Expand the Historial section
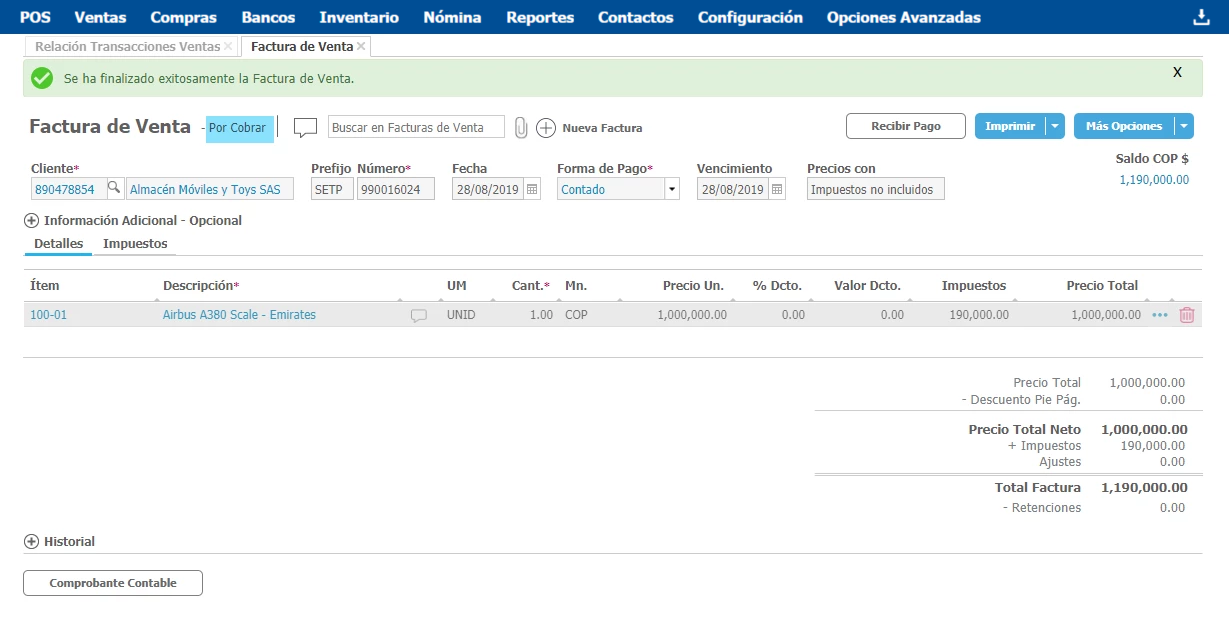 tap(31, 542)
